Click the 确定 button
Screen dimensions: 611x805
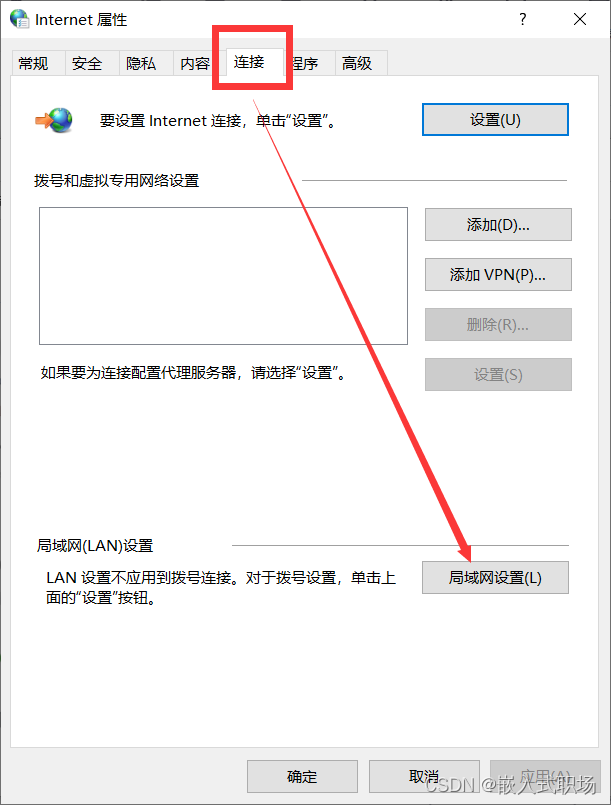tap(302, 776)
